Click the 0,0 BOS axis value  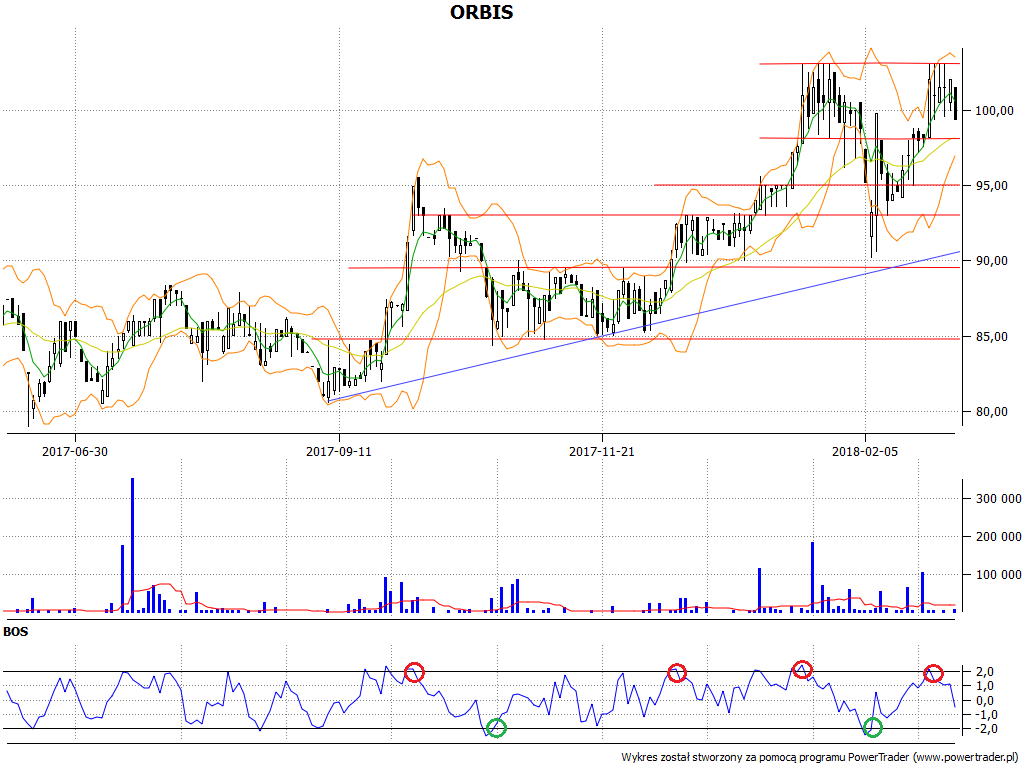(x=985, y=701)
